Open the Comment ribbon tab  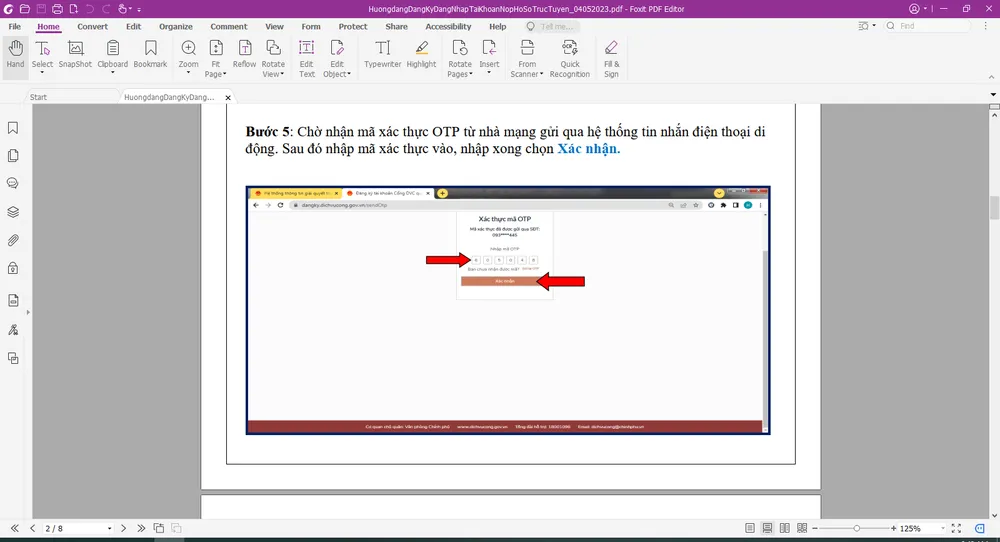[x=228, y=27]
